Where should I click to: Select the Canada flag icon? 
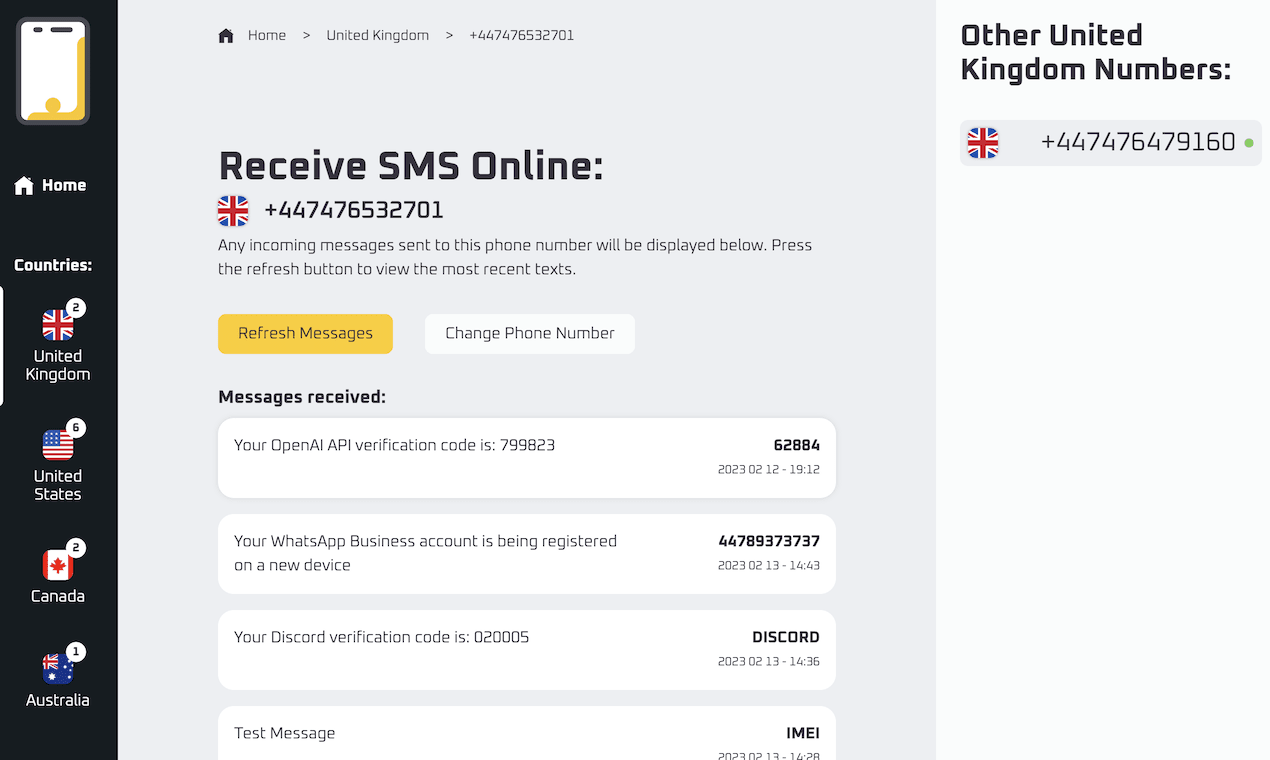(58, 565)
